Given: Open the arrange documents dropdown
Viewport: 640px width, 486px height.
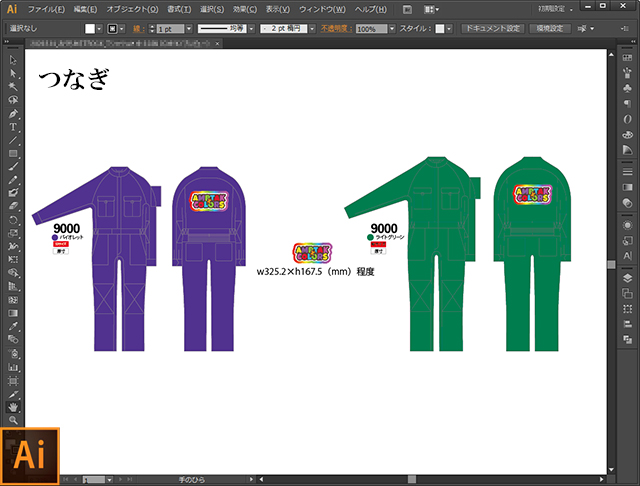Looking at the screenshot, I should click(431, 9).
